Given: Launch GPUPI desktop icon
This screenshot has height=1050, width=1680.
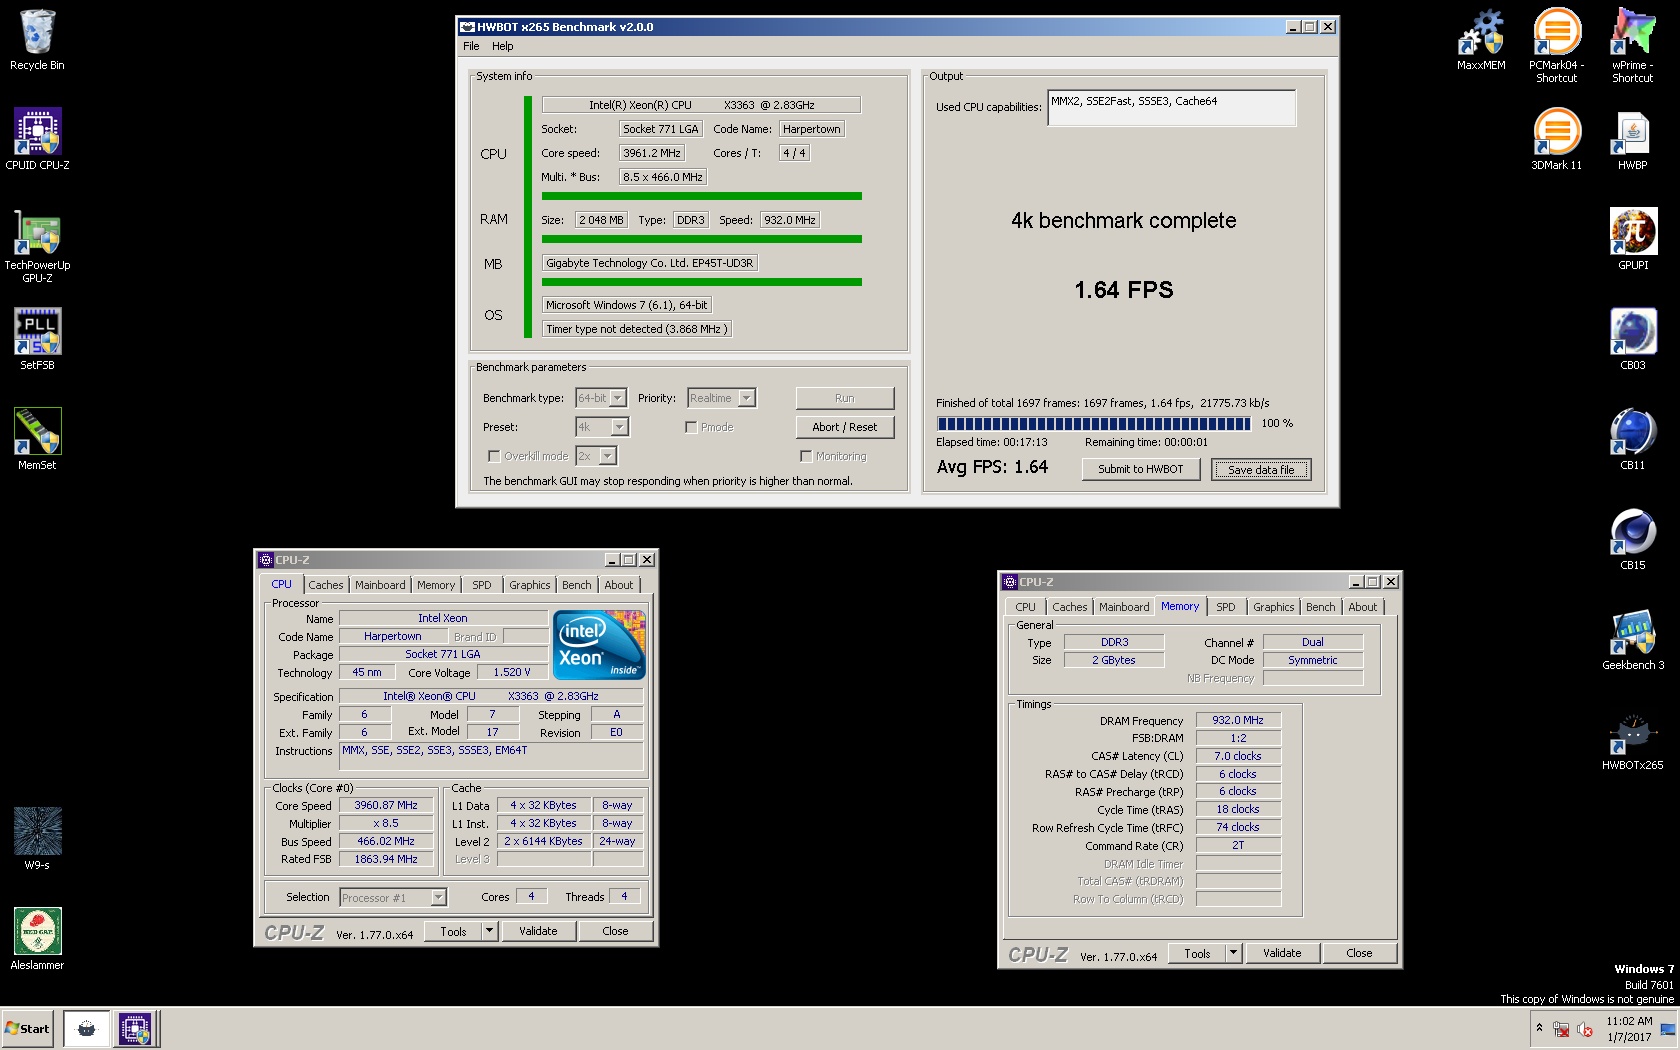Looking at the screenshot, I should tap(1633, 239).
